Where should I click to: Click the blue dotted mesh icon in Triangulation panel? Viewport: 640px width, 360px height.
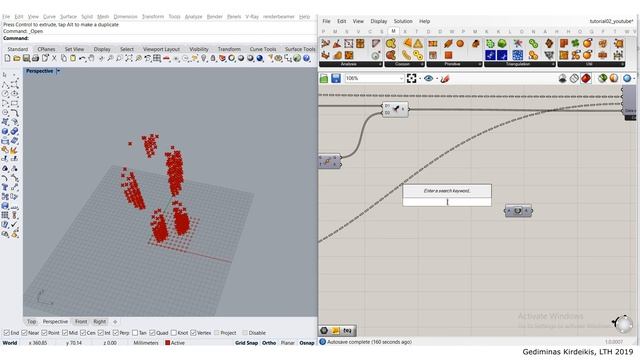[518, 55]
